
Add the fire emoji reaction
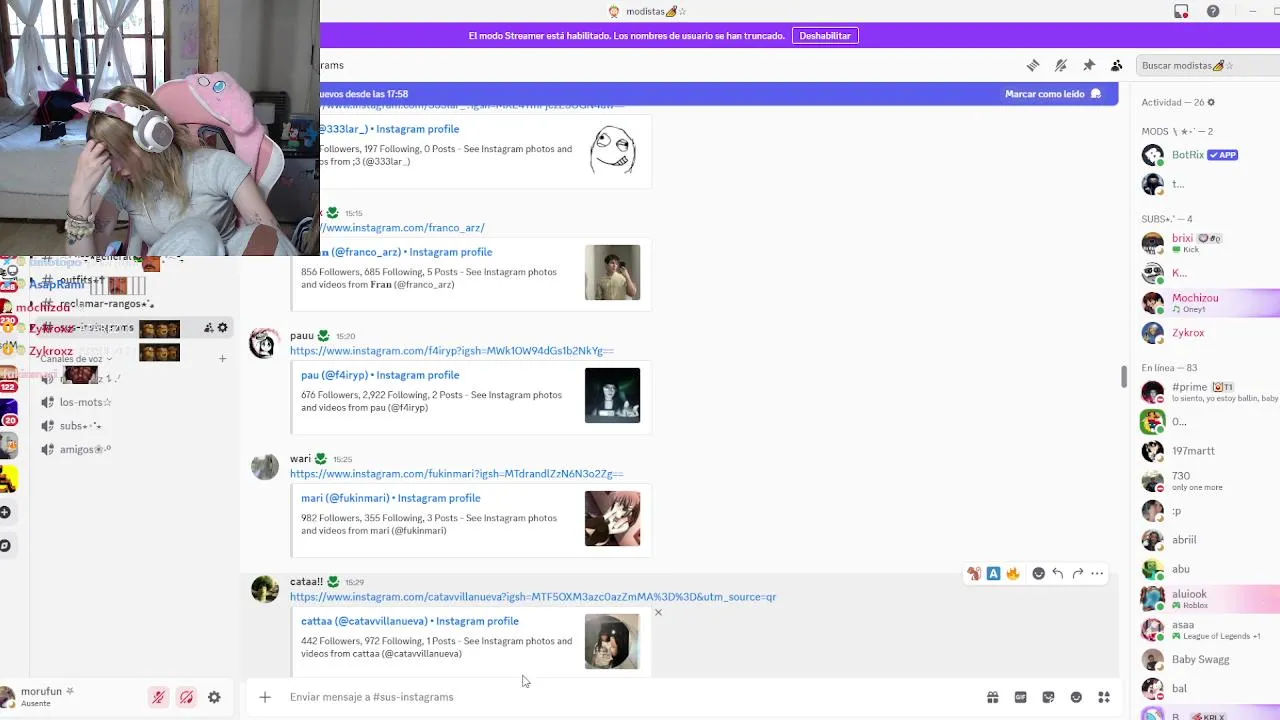click(x=1013, y=574)
